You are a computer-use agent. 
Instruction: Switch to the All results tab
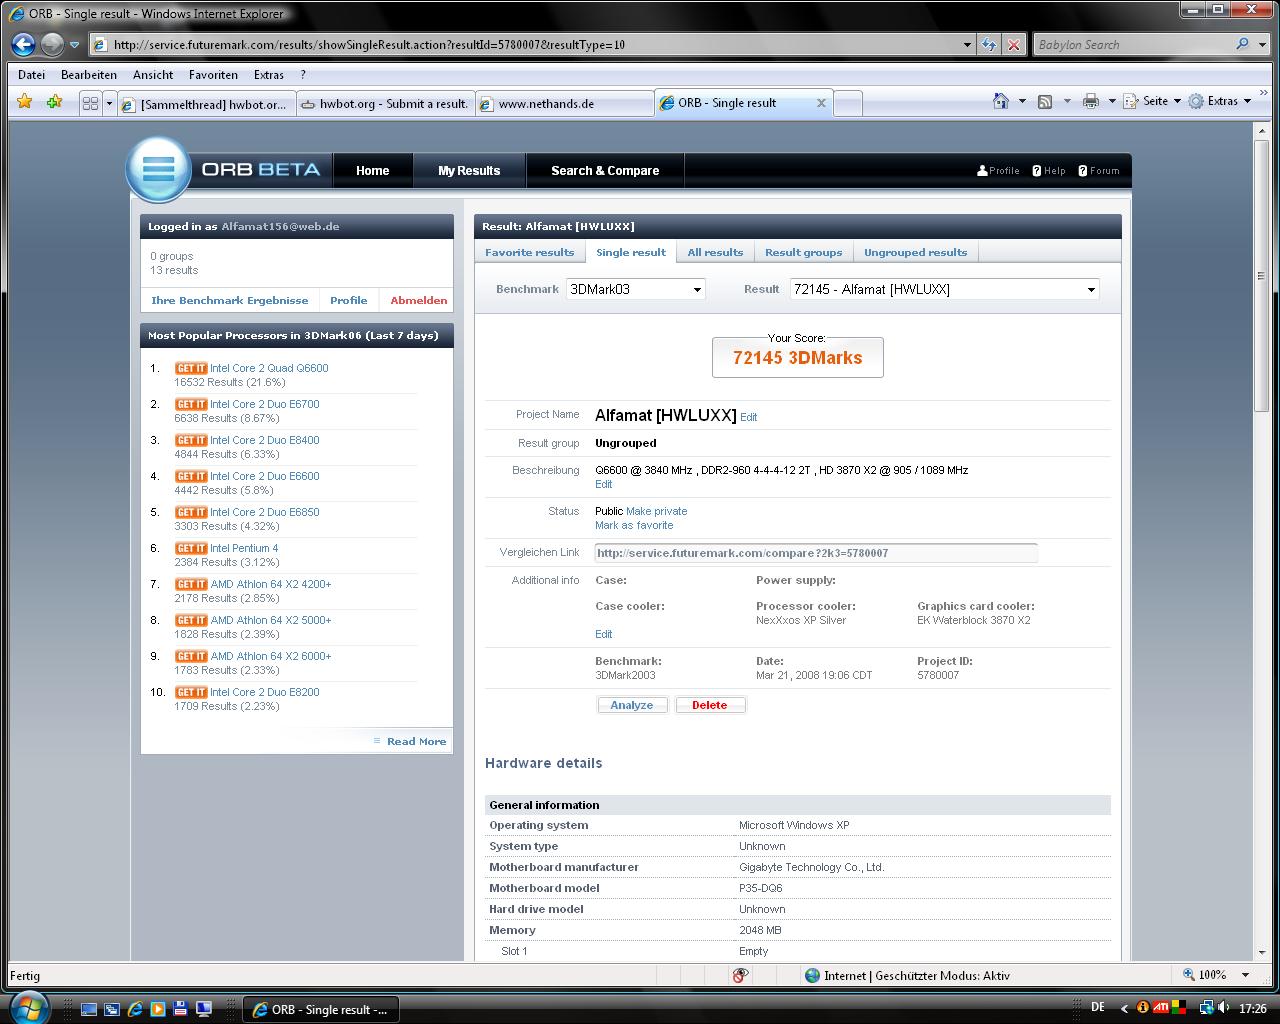tap(715, 252)
